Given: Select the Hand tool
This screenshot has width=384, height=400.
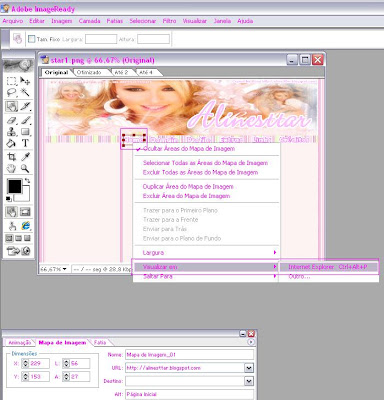Looking at the screenshot, I should (x=12, y=168).
